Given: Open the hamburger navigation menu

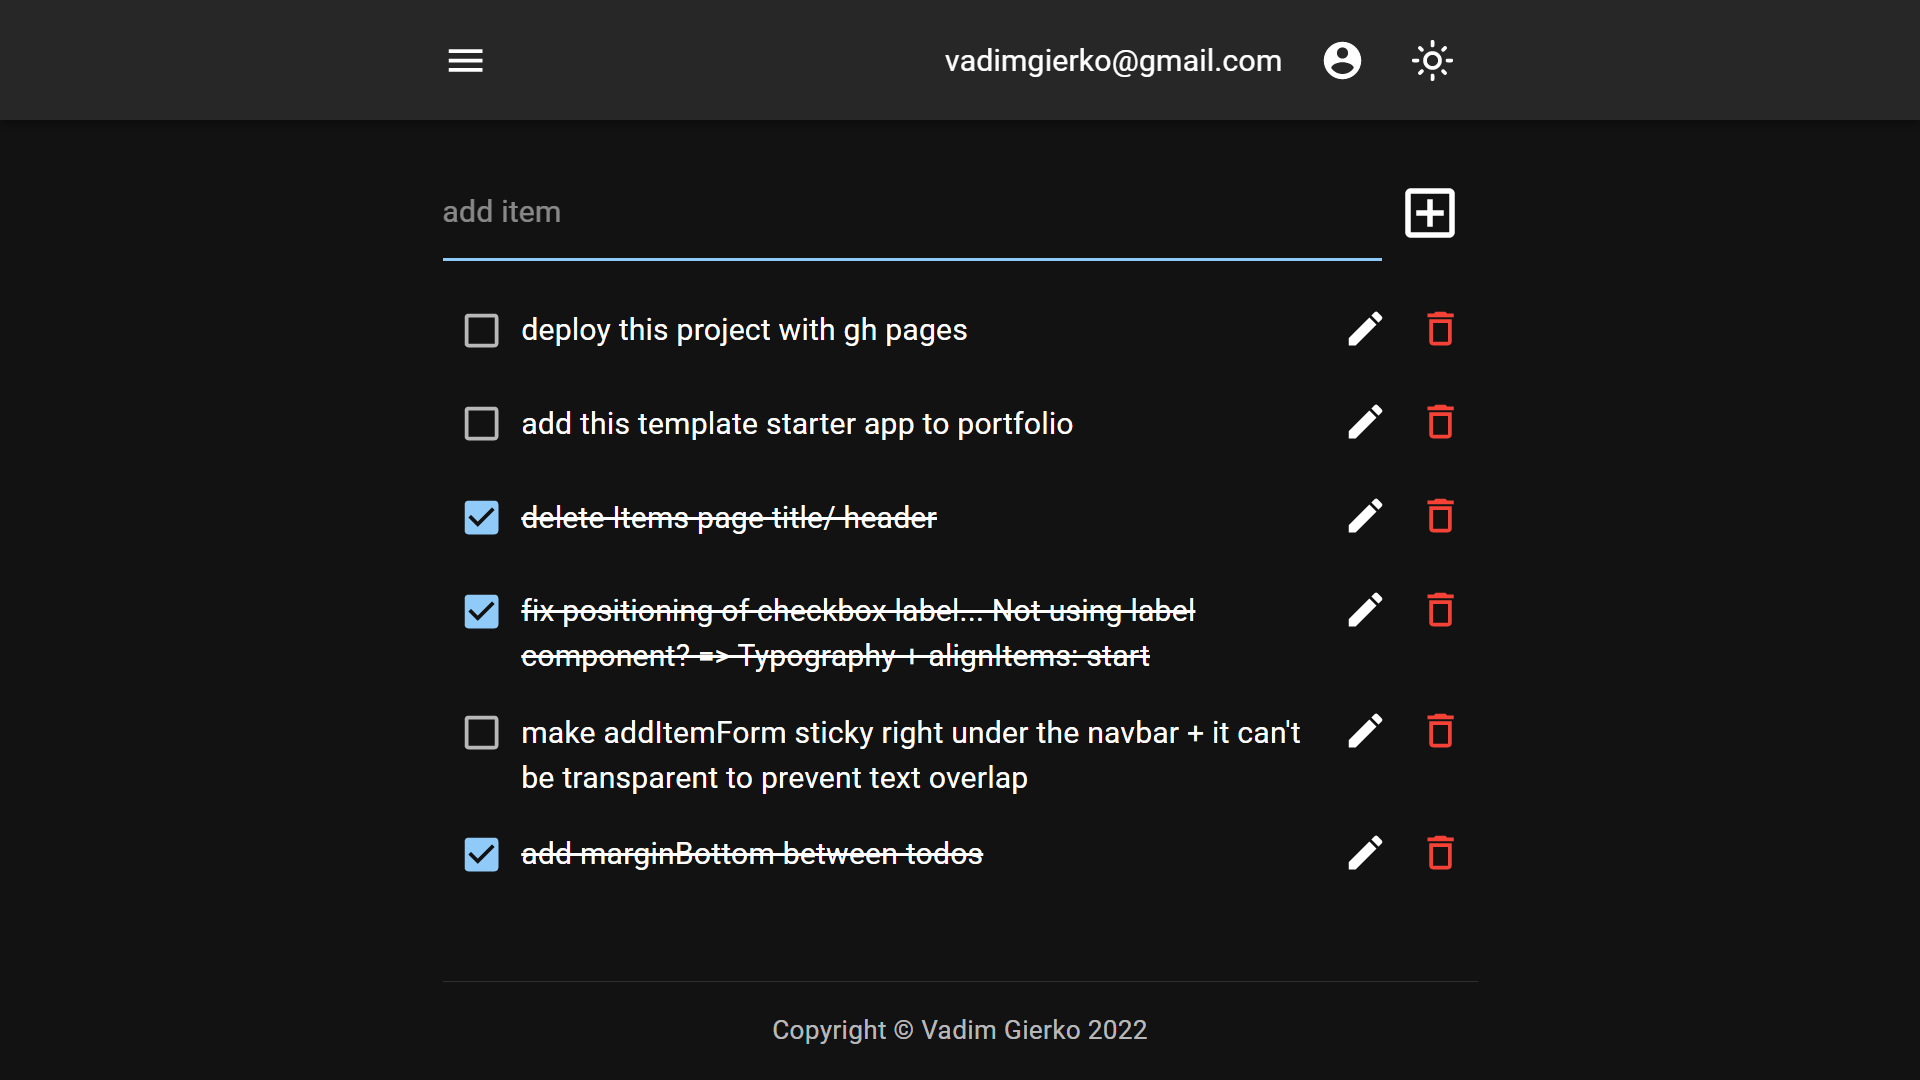Looking at the screenshot, I should pos(465,61).
